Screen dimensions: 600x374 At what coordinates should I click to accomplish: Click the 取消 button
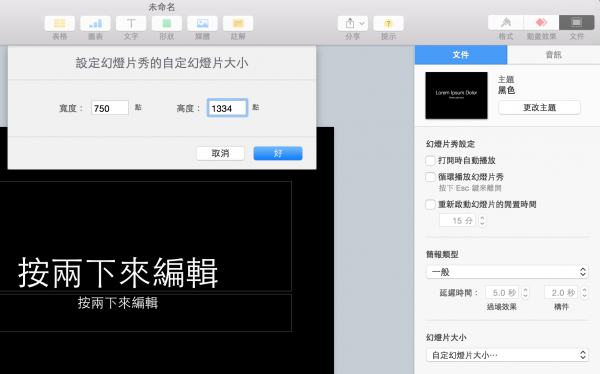(220, 154)
